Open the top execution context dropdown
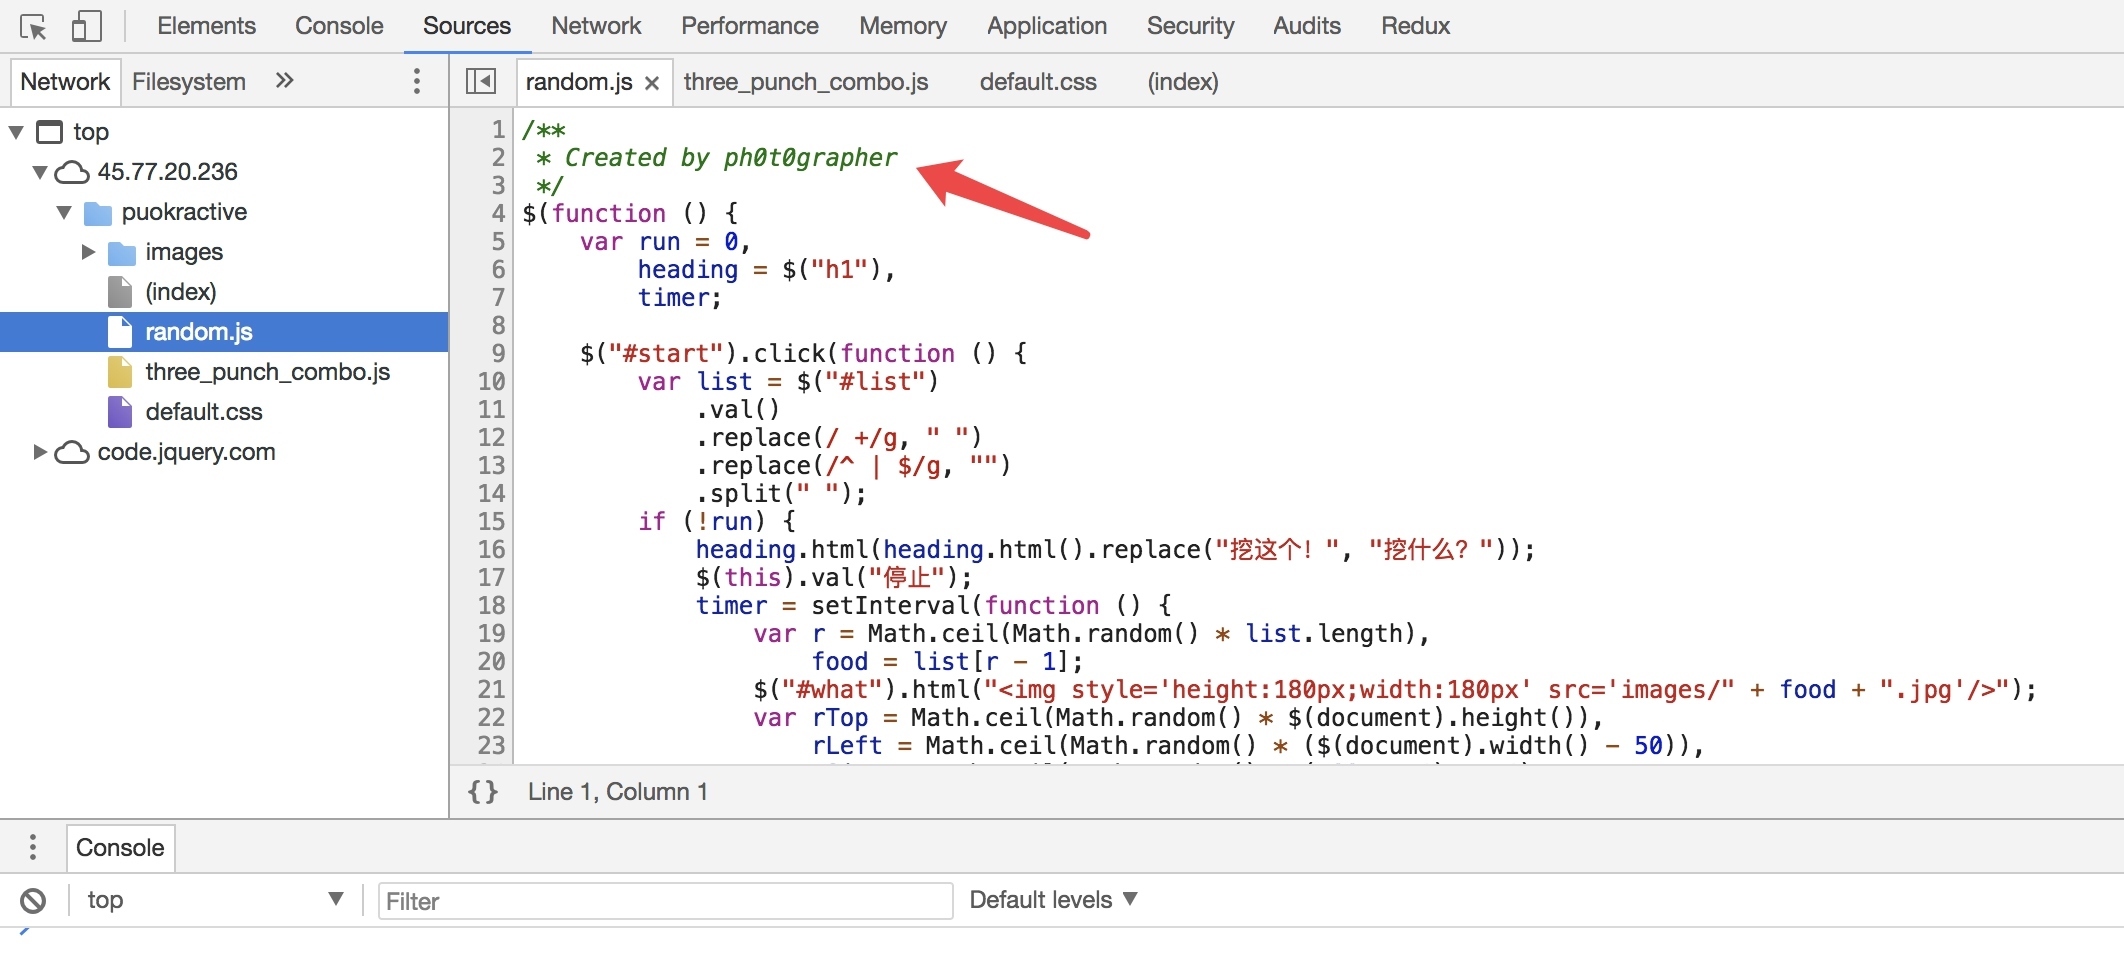 click(215, 900)
